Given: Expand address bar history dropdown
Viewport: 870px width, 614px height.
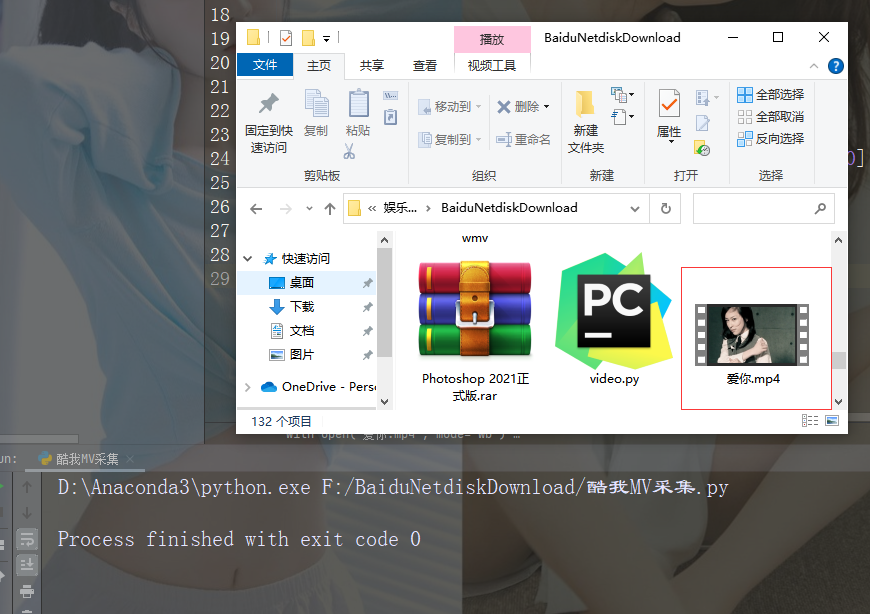Looking at the screenshot, I should click(x=635, y=209).
